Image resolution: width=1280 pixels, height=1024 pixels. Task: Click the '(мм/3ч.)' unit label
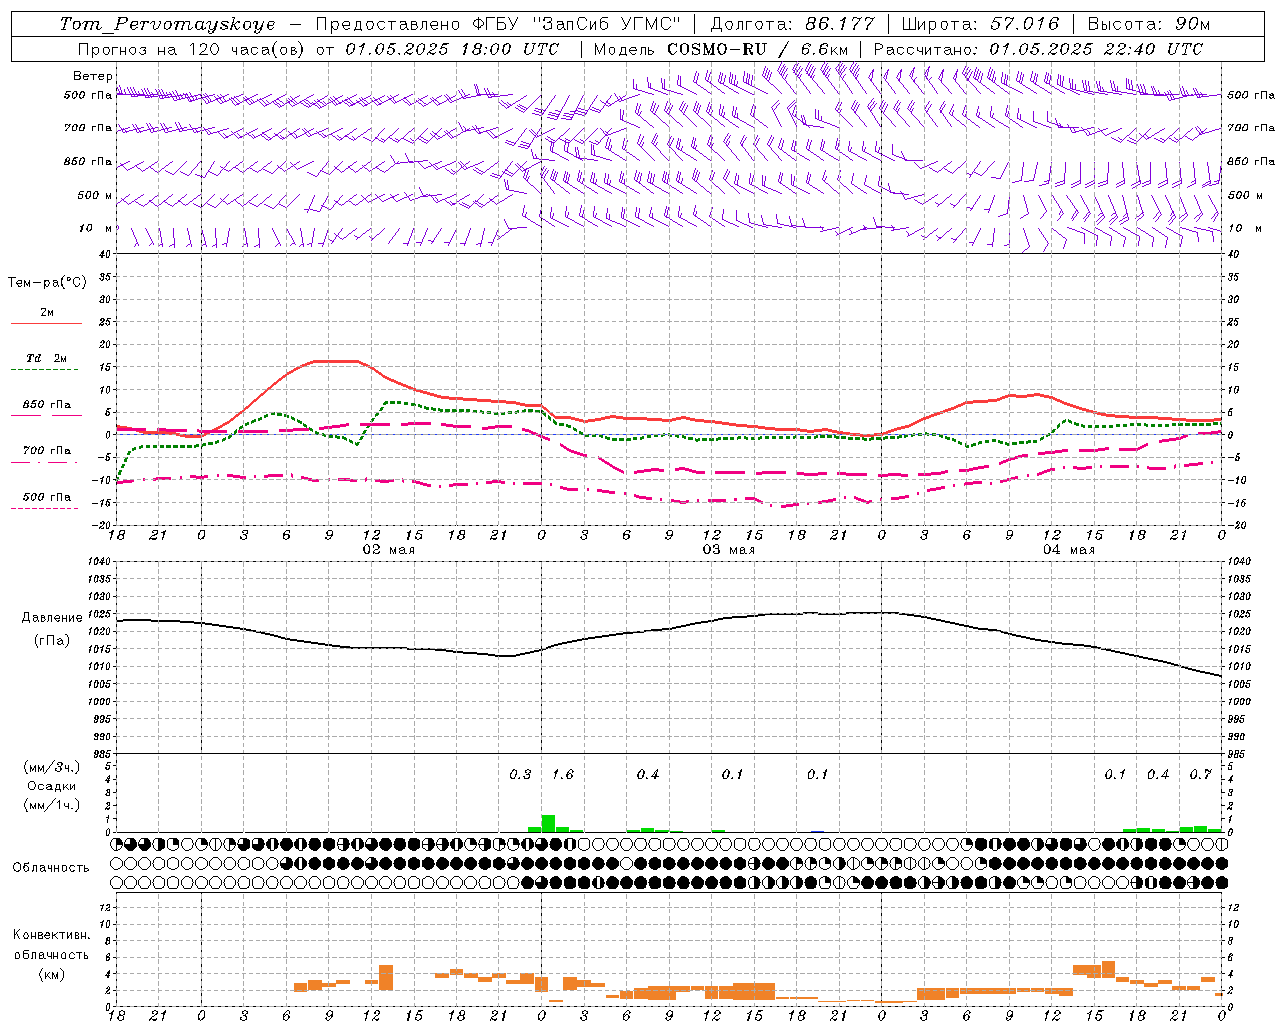52,768
